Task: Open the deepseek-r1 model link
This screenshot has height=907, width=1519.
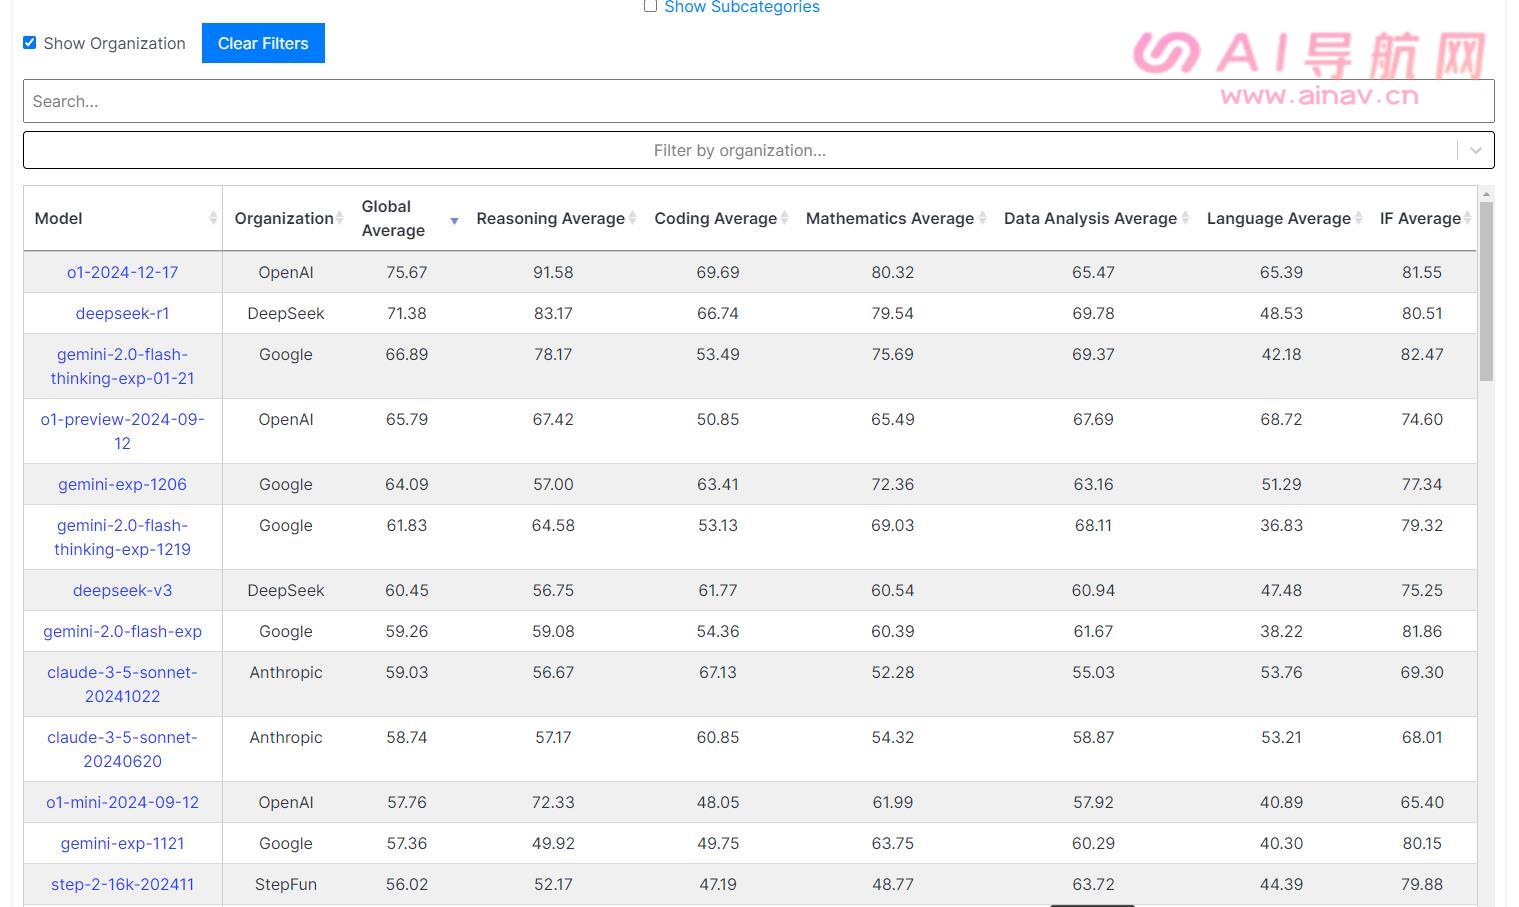Action: tap(123, 313)
